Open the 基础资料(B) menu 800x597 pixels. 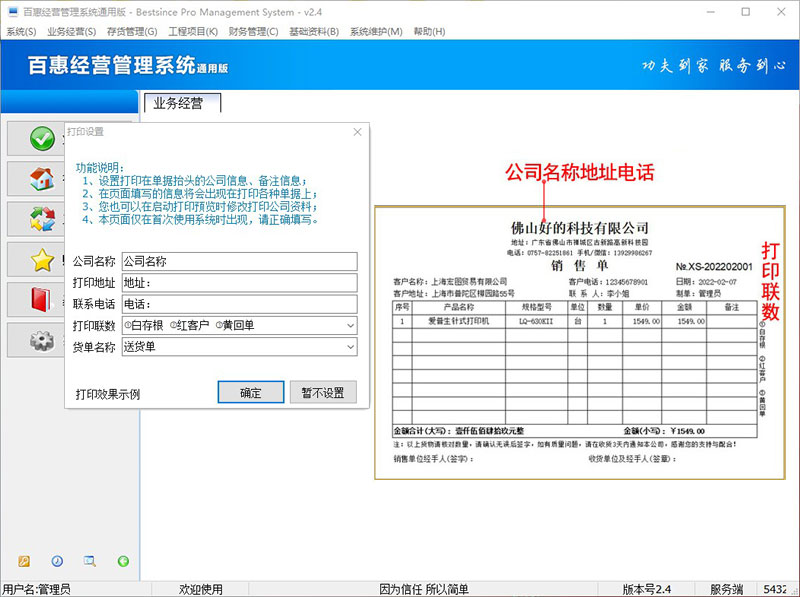[x=314, y=32]
